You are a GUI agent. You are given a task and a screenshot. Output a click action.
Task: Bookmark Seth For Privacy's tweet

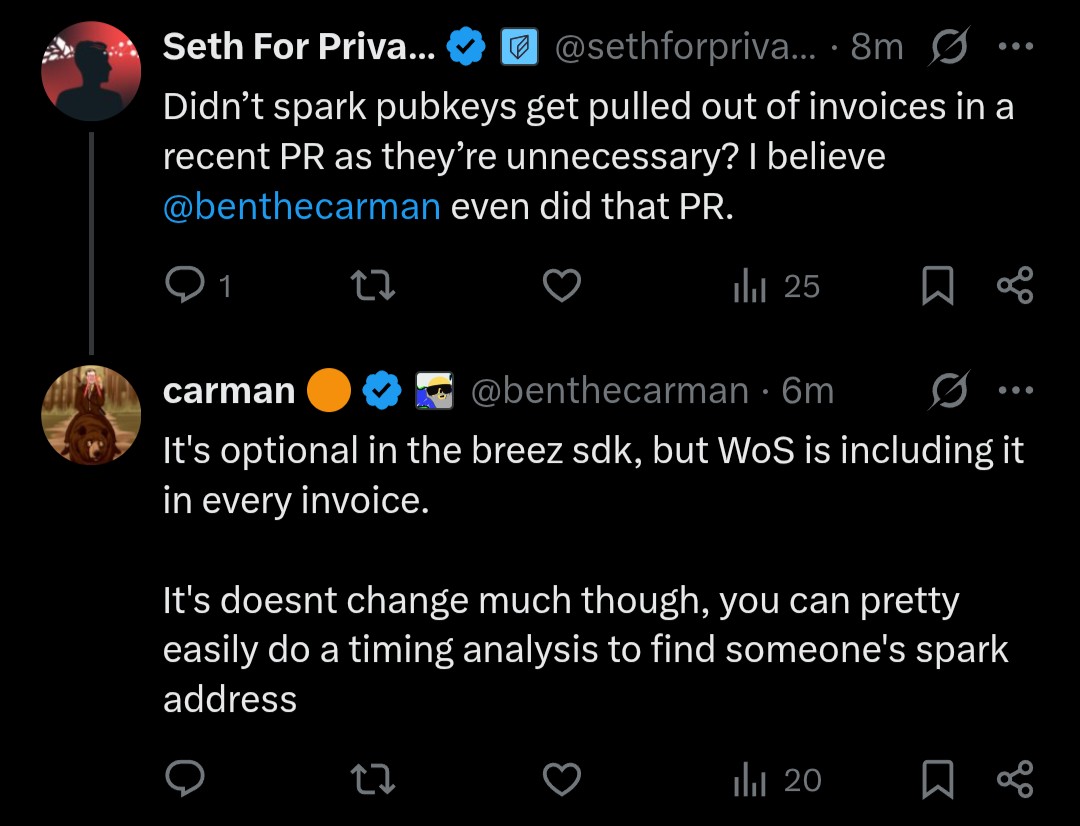[935, 287]
